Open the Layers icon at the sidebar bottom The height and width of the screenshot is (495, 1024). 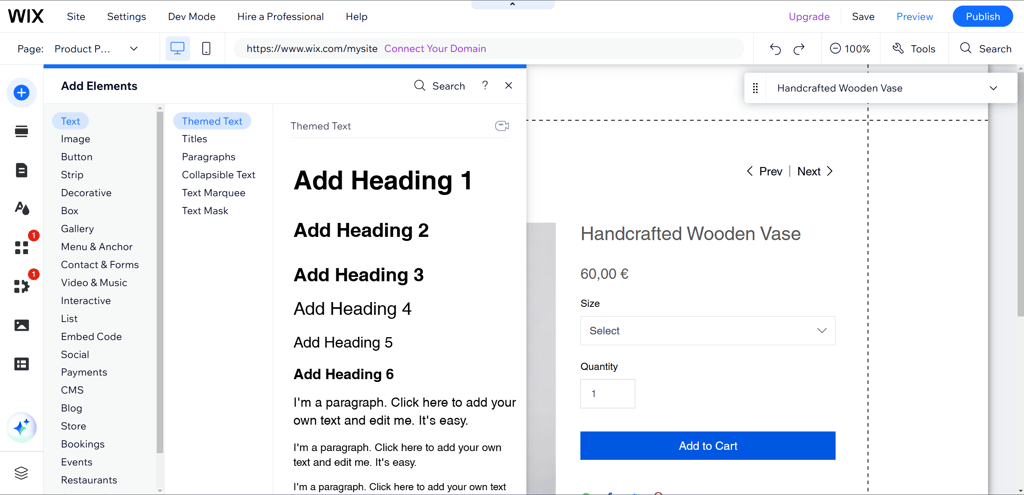point(22,473)
